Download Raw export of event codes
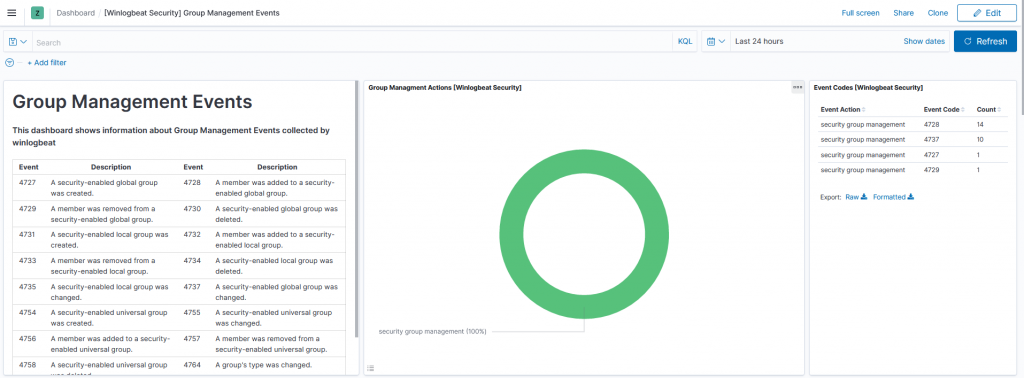Image resolution: width=1024 pixels, height=378 pixels. click(856, 197)
